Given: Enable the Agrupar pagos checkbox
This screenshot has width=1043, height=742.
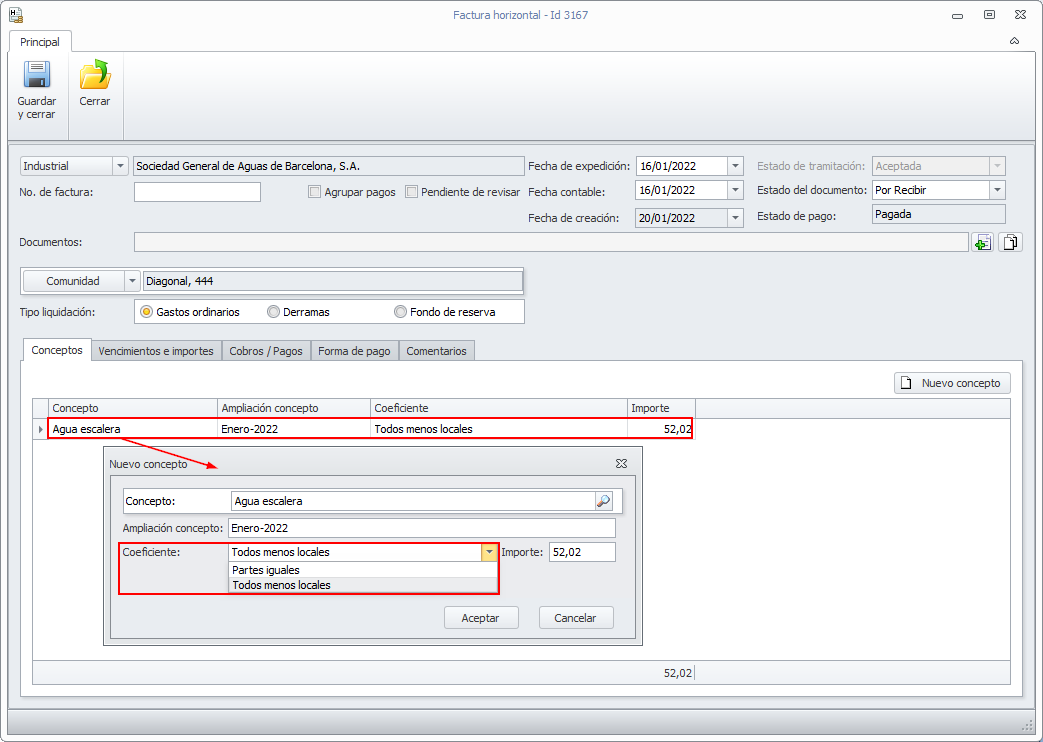Looking at the screenshot, I should click(314, 192).
